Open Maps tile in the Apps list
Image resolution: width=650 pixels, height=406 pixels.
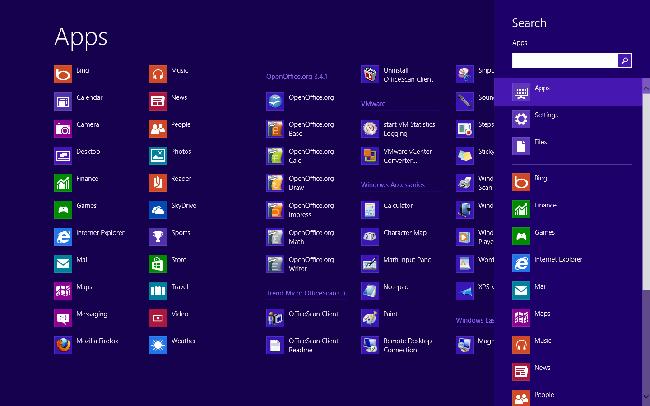[x=63, y=291]
